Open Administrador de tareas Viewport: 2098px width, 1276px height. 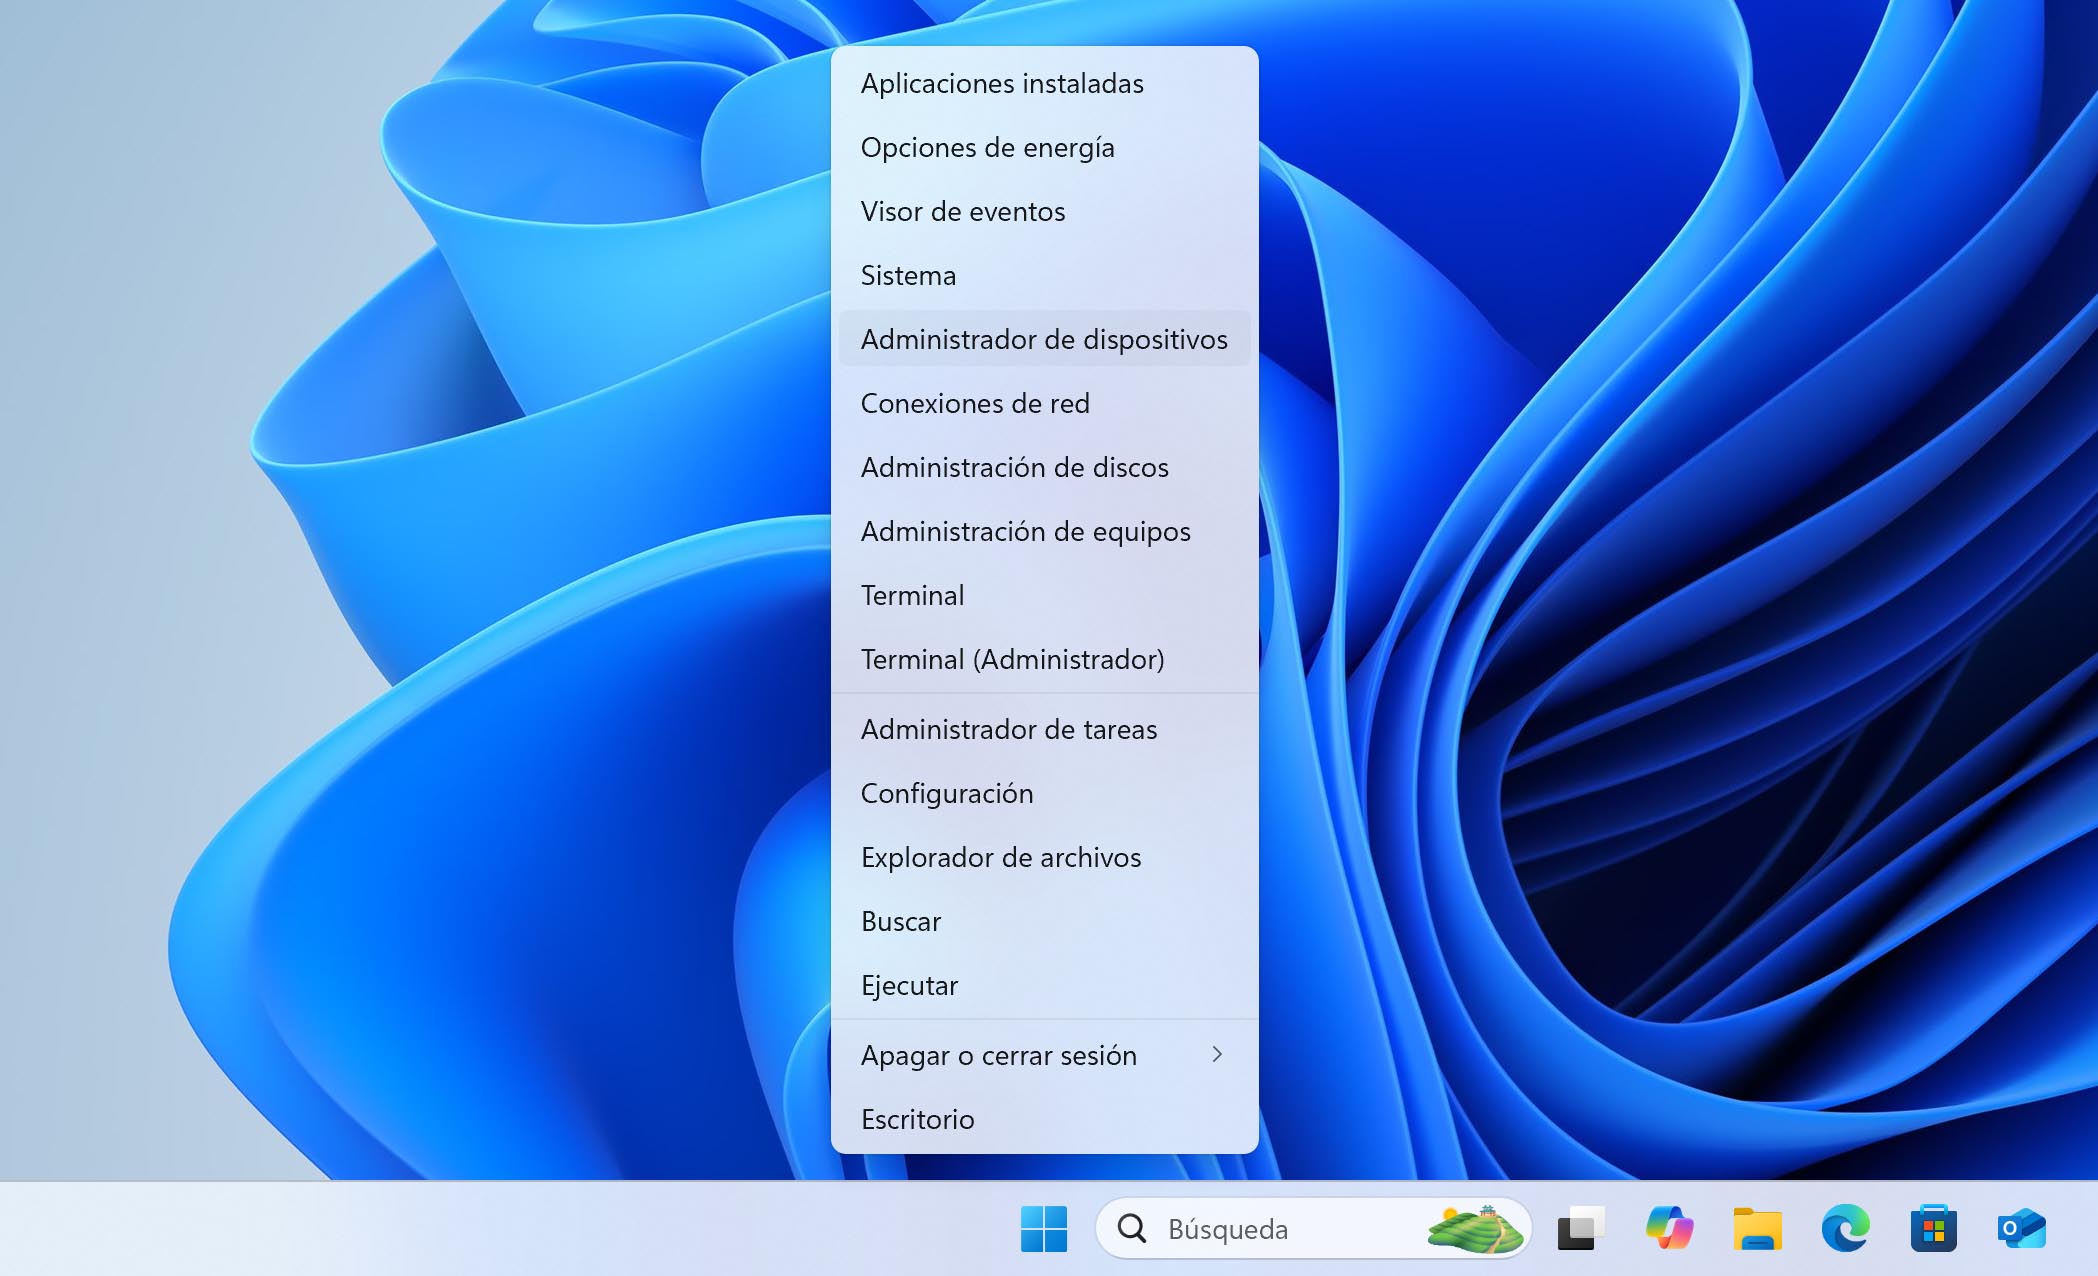pos(1044,729)
